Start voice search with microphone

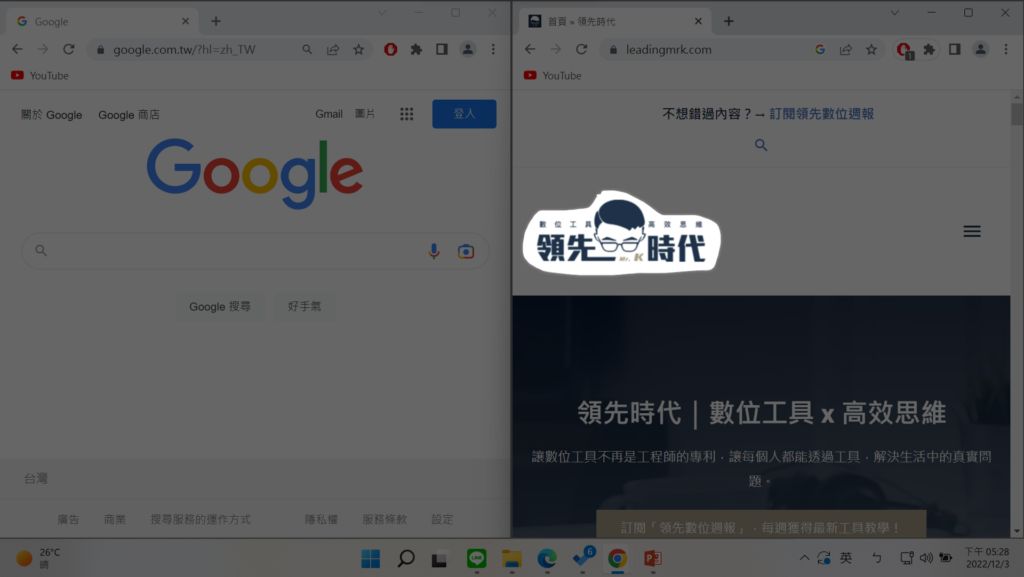[x=434, y=251]
